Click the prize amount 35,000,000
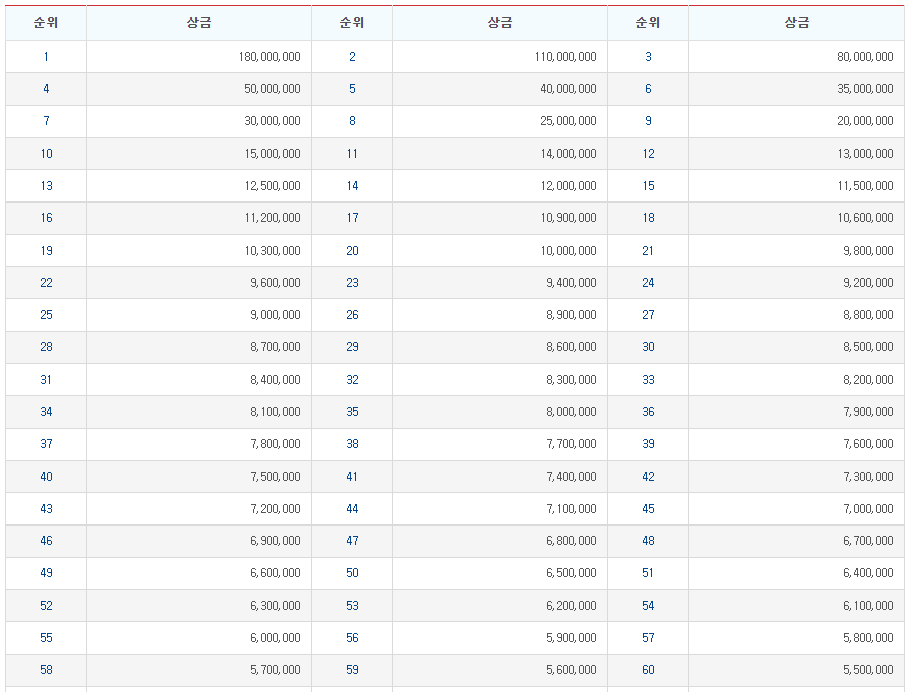Viewport: 910px width, 692px height. (x=865, y=89)
